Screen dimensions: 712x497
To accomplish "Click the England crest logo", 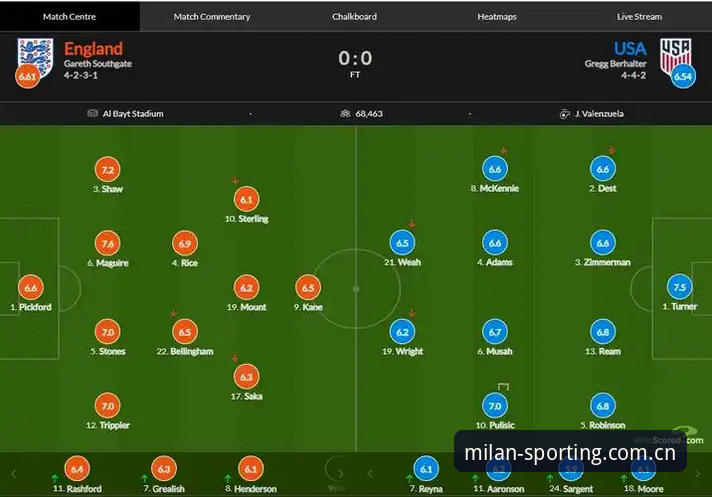I will [x=35, y=58].
